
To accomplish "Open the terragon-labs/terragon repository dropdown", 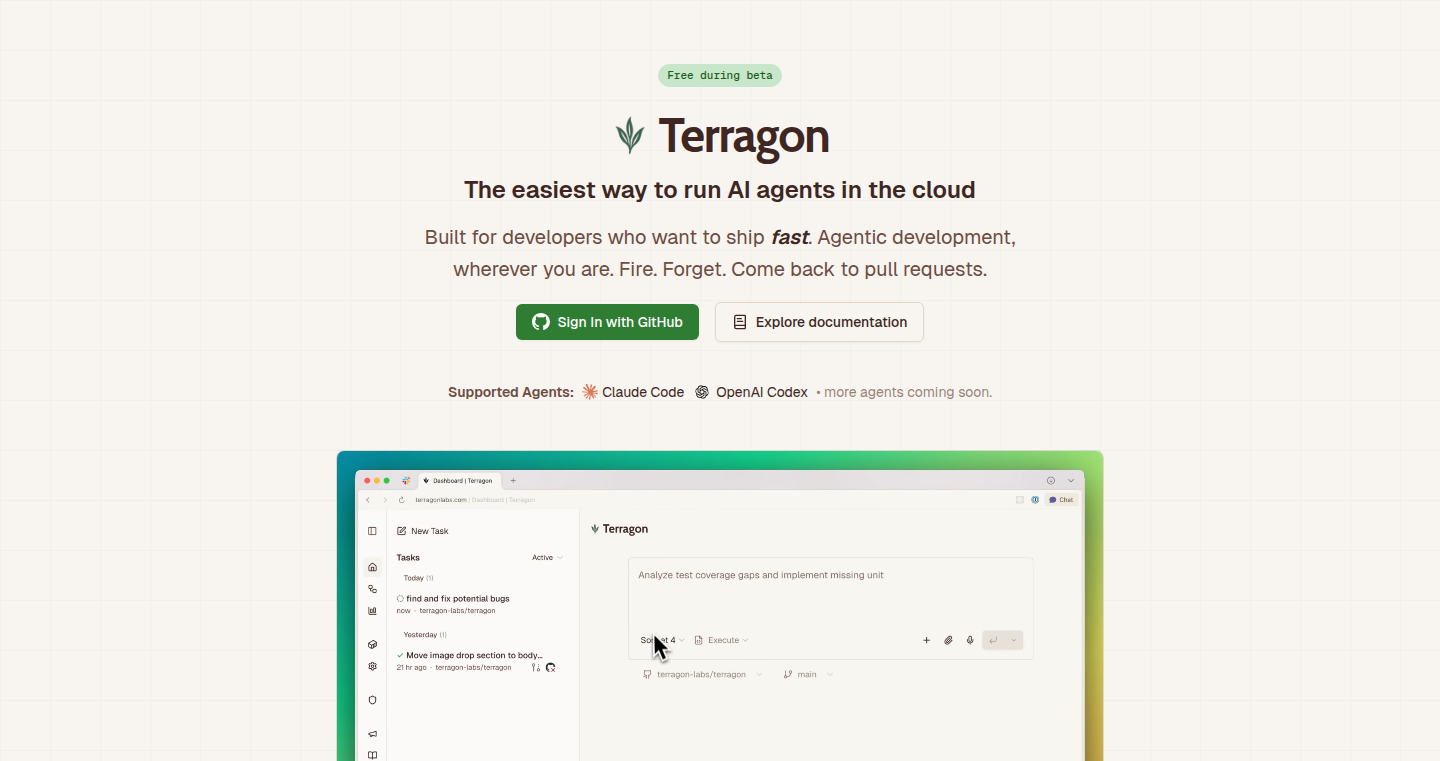I will 702,674.
